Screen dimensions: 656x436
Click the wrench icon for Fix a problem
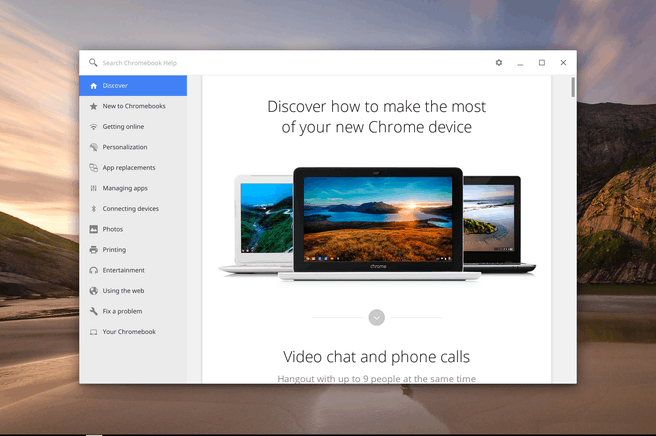(x=93, y=311)
